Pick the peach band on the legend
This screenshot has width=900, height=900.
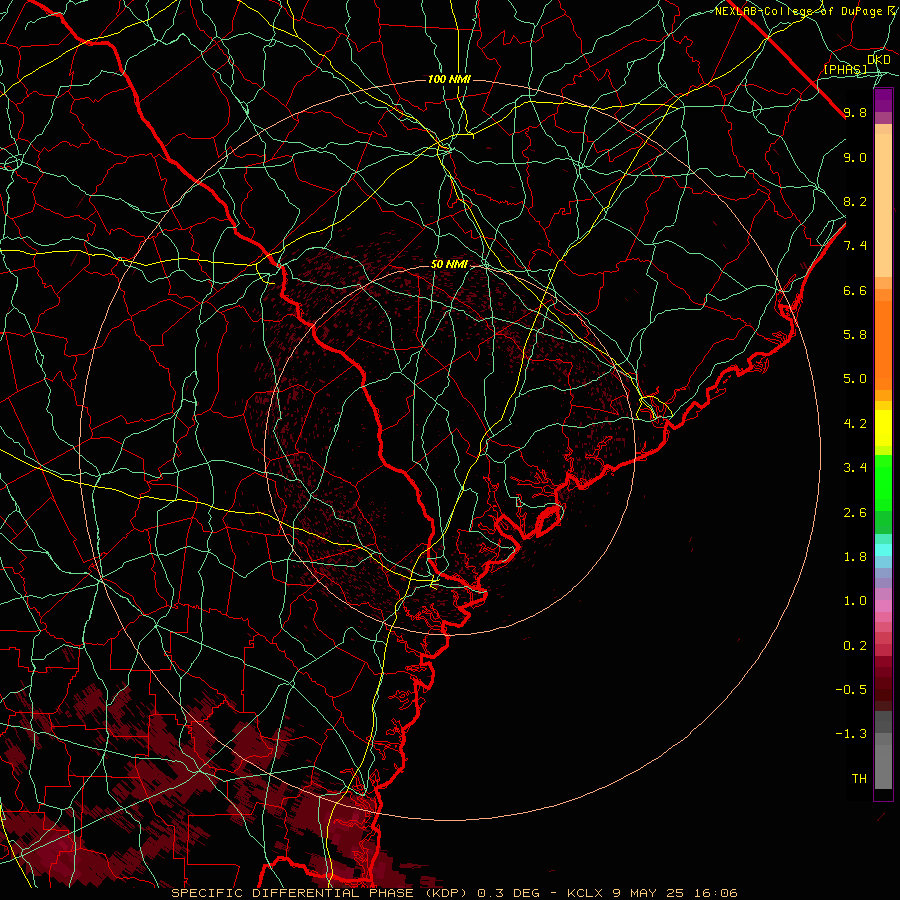tap(883, 205)
